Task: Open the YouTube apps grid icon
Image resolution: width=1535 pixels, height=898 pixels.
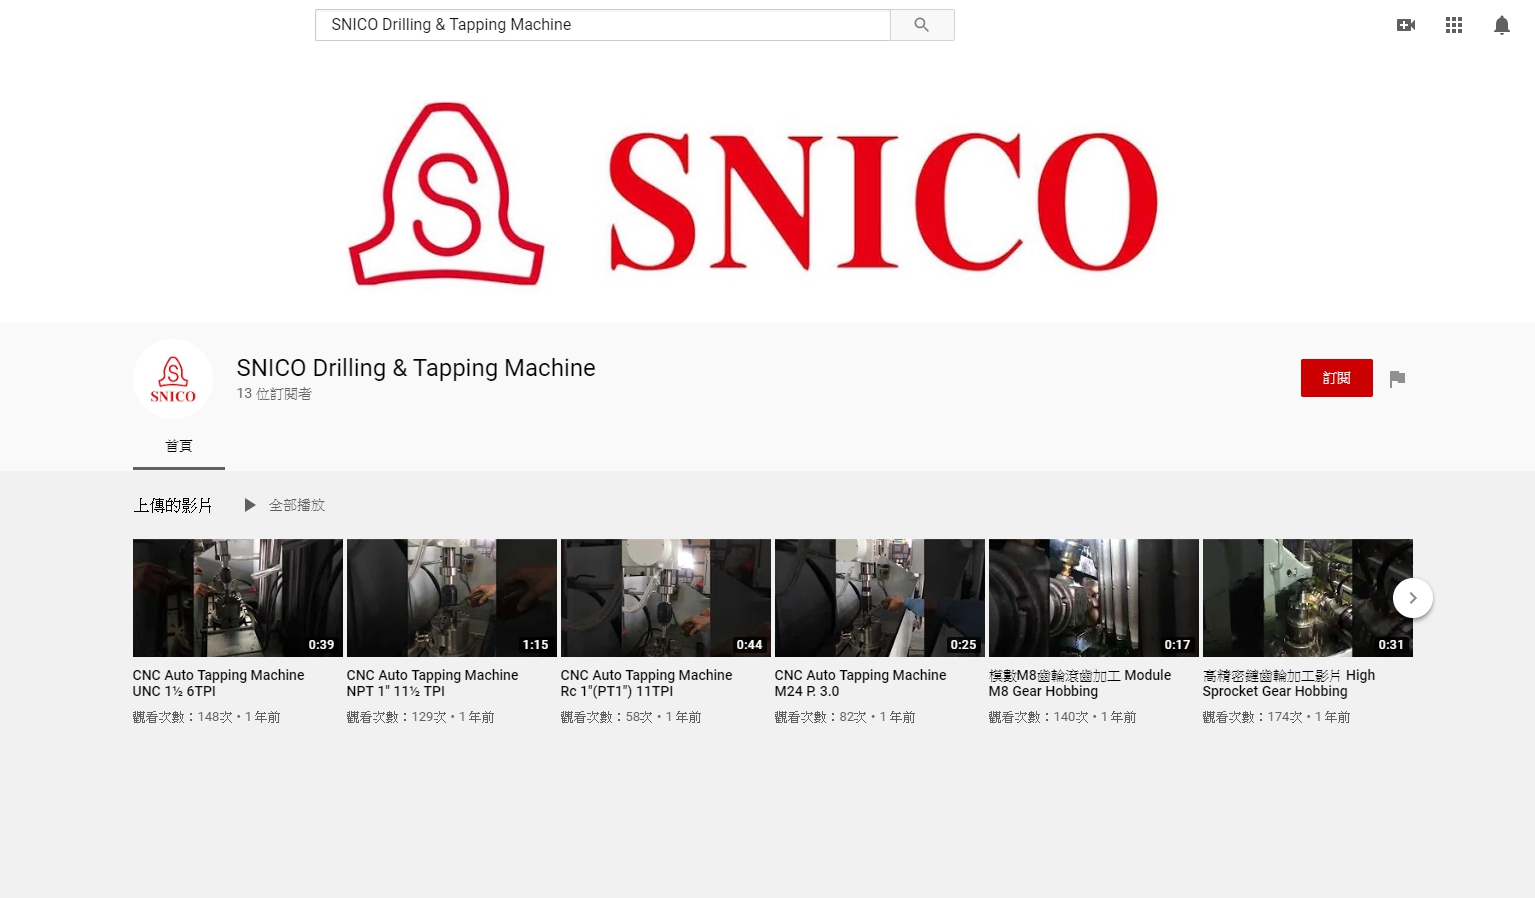Action: (1453, 24)
